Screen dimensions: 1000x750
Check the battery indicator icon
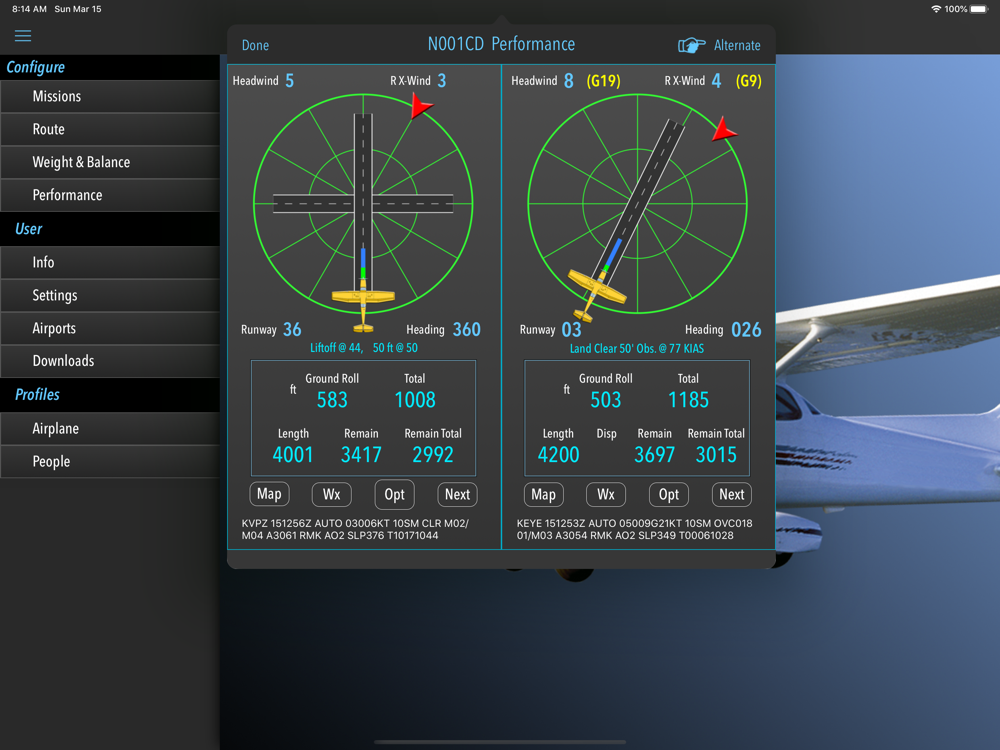[979, 9]
